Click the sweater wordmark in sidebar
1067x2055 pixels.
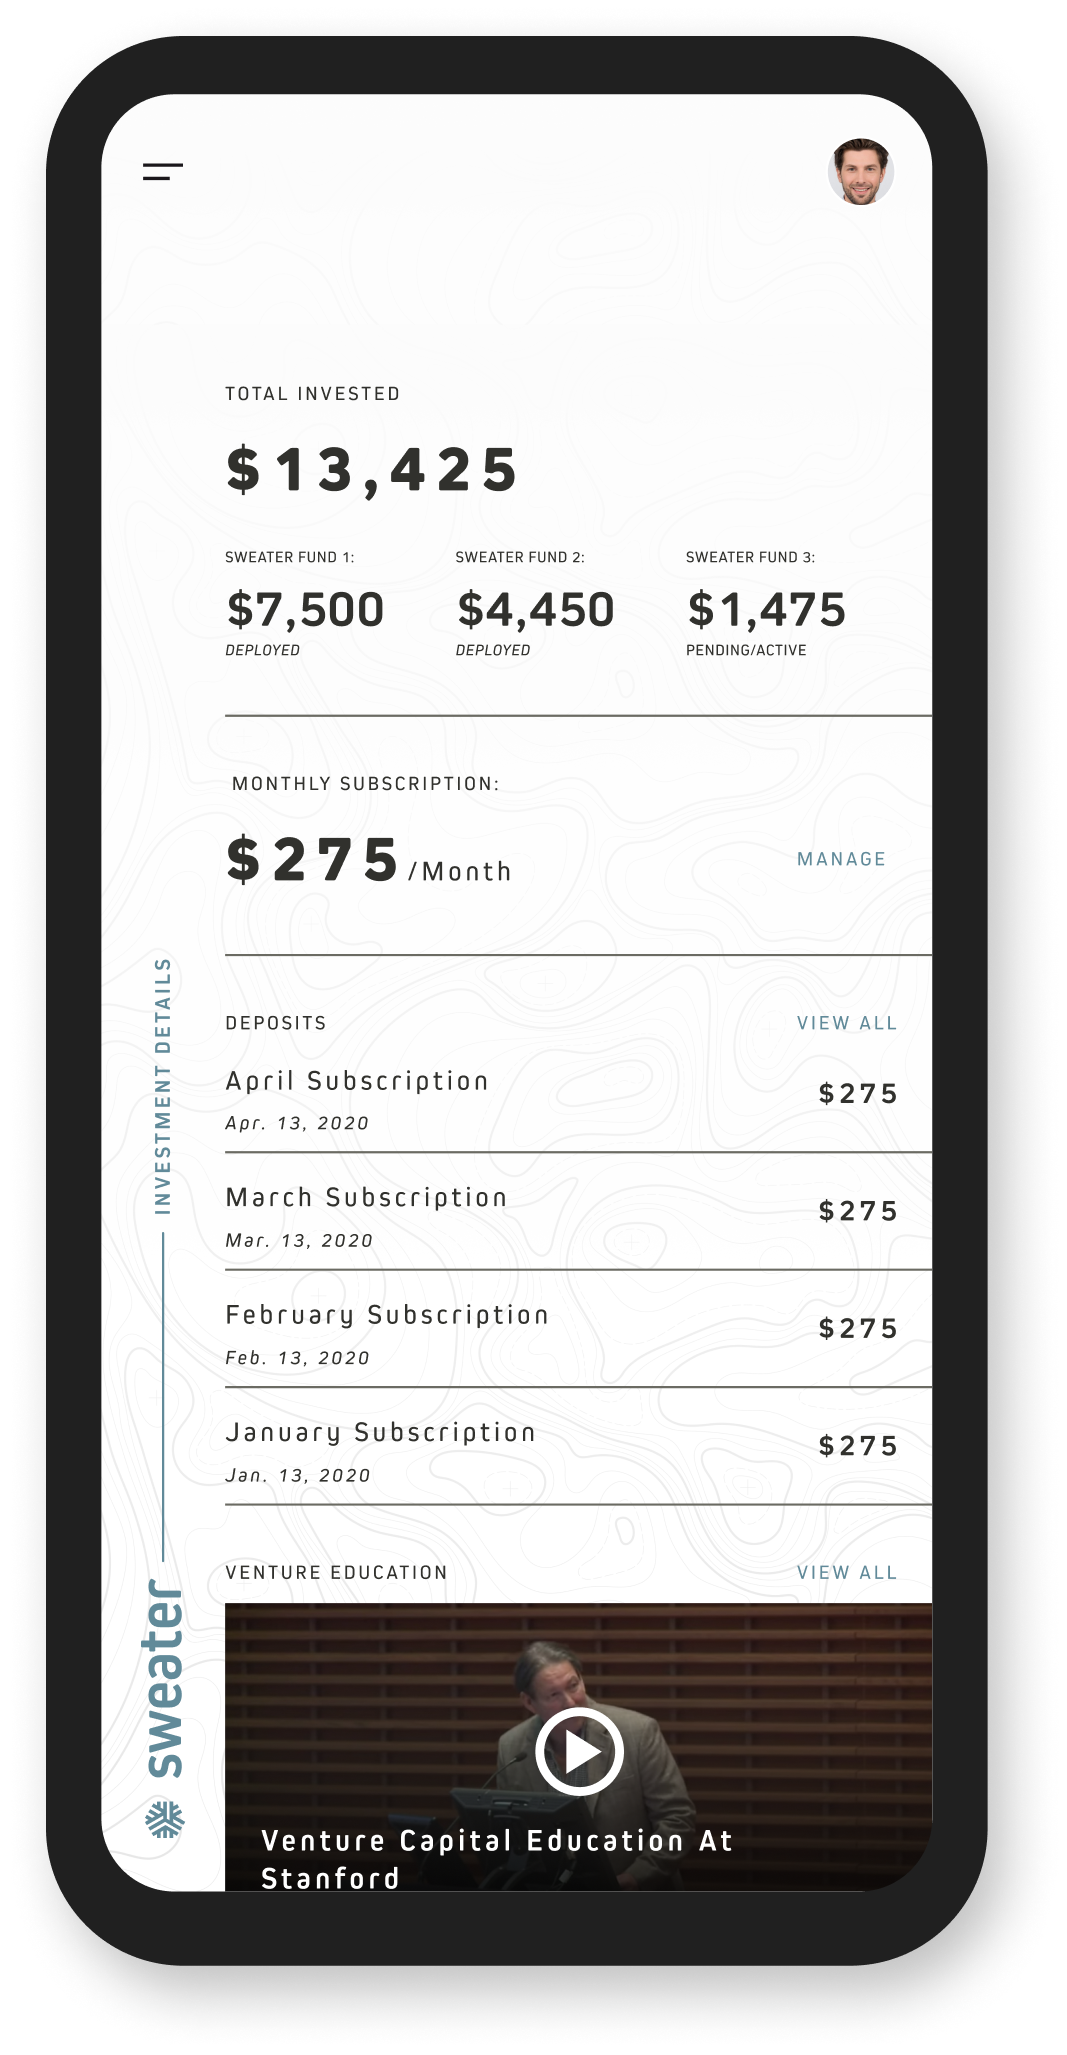coord(165,1678)
